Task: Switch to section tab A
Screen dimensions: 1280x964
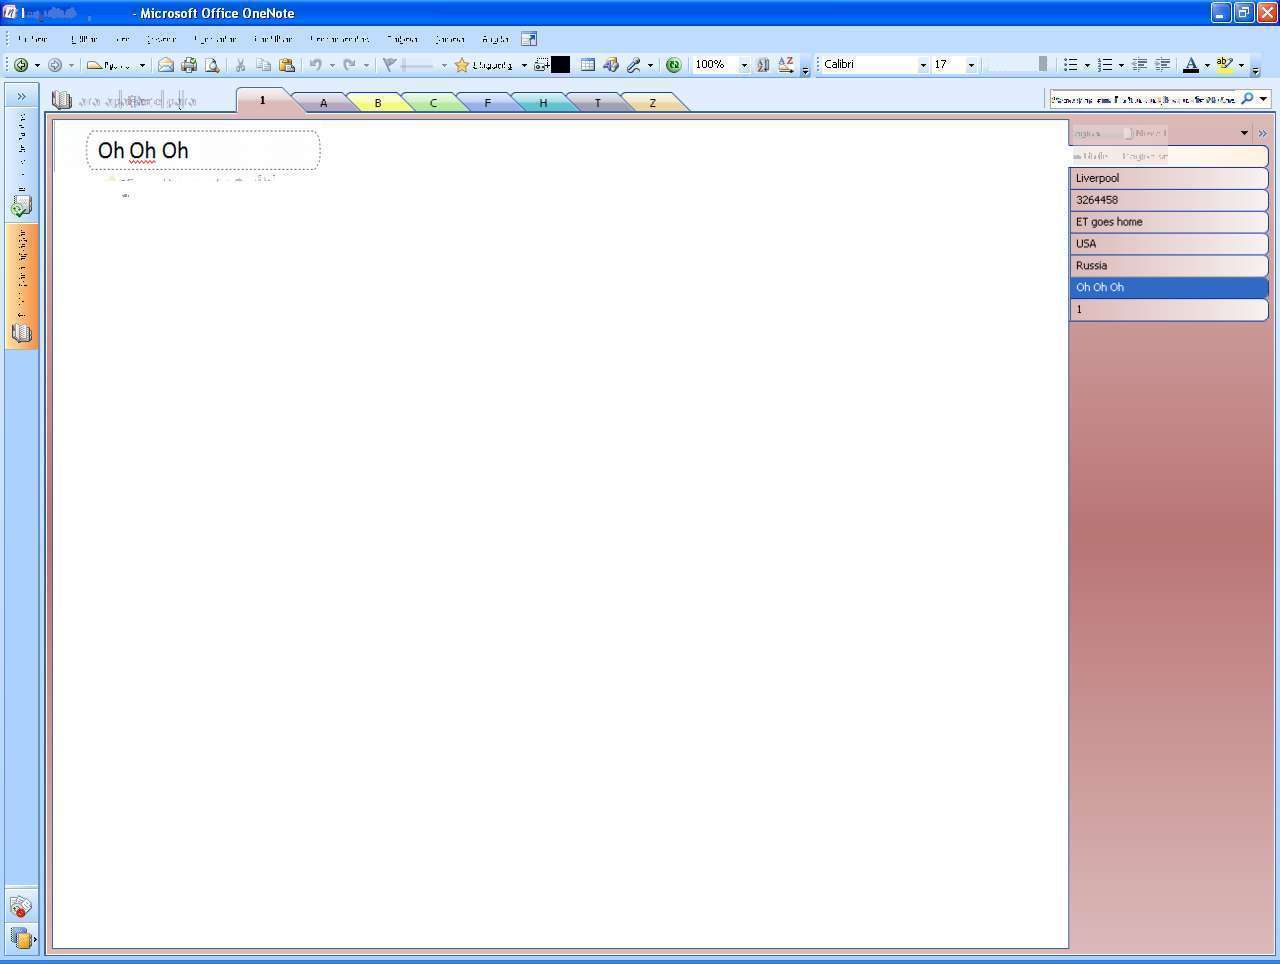Action: pos(323,102)
